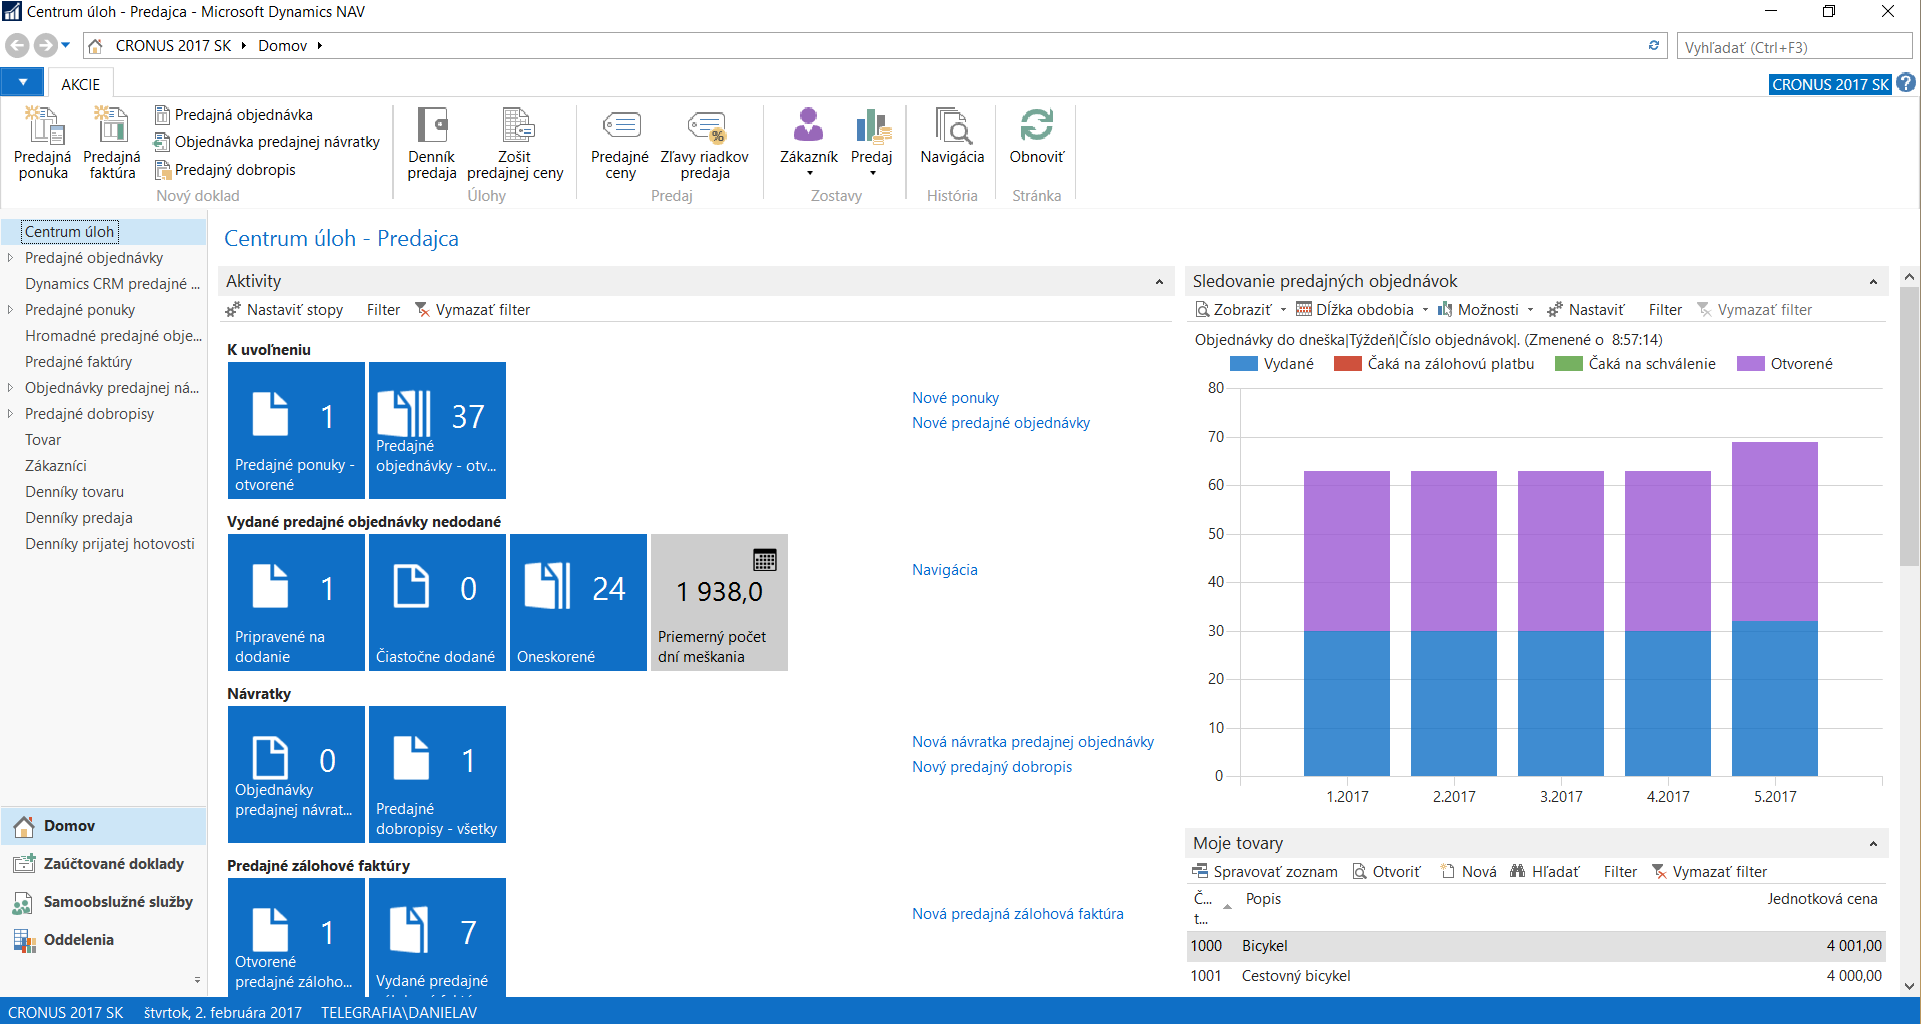This screenshot has height=1024, width=1921.
Task: Create a new Predajná ponuka from ribbon
Action: pyautogui.click(x=43, y=143)
